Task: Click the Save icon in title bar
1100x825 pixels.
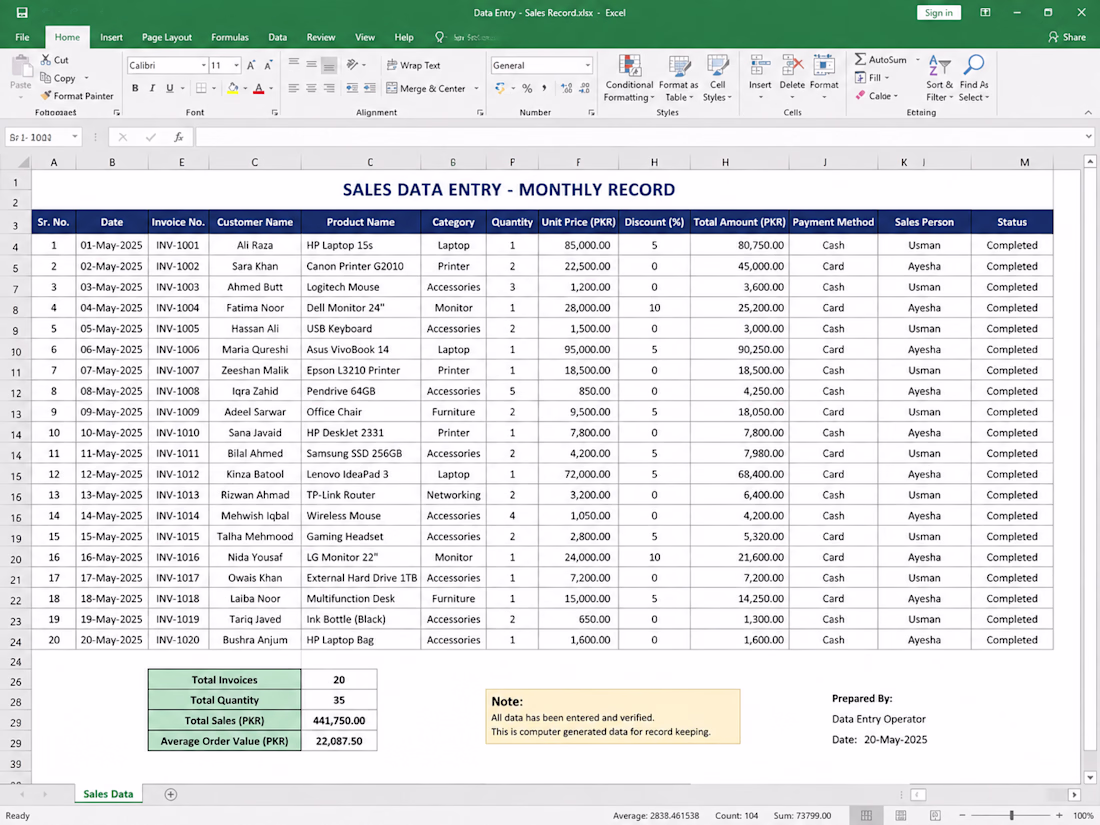Action: [22, 13]
